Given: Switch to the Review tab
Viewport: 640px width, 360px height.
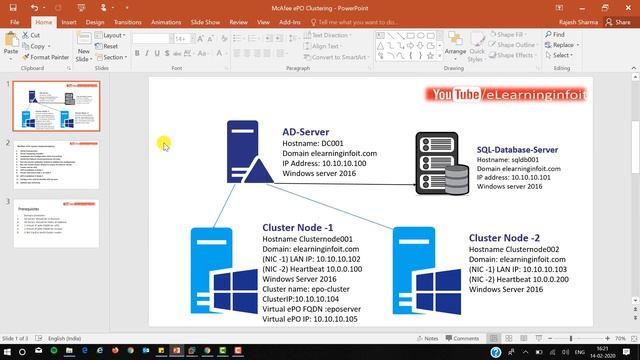Looking at the screenshot, I should point(238,22).
